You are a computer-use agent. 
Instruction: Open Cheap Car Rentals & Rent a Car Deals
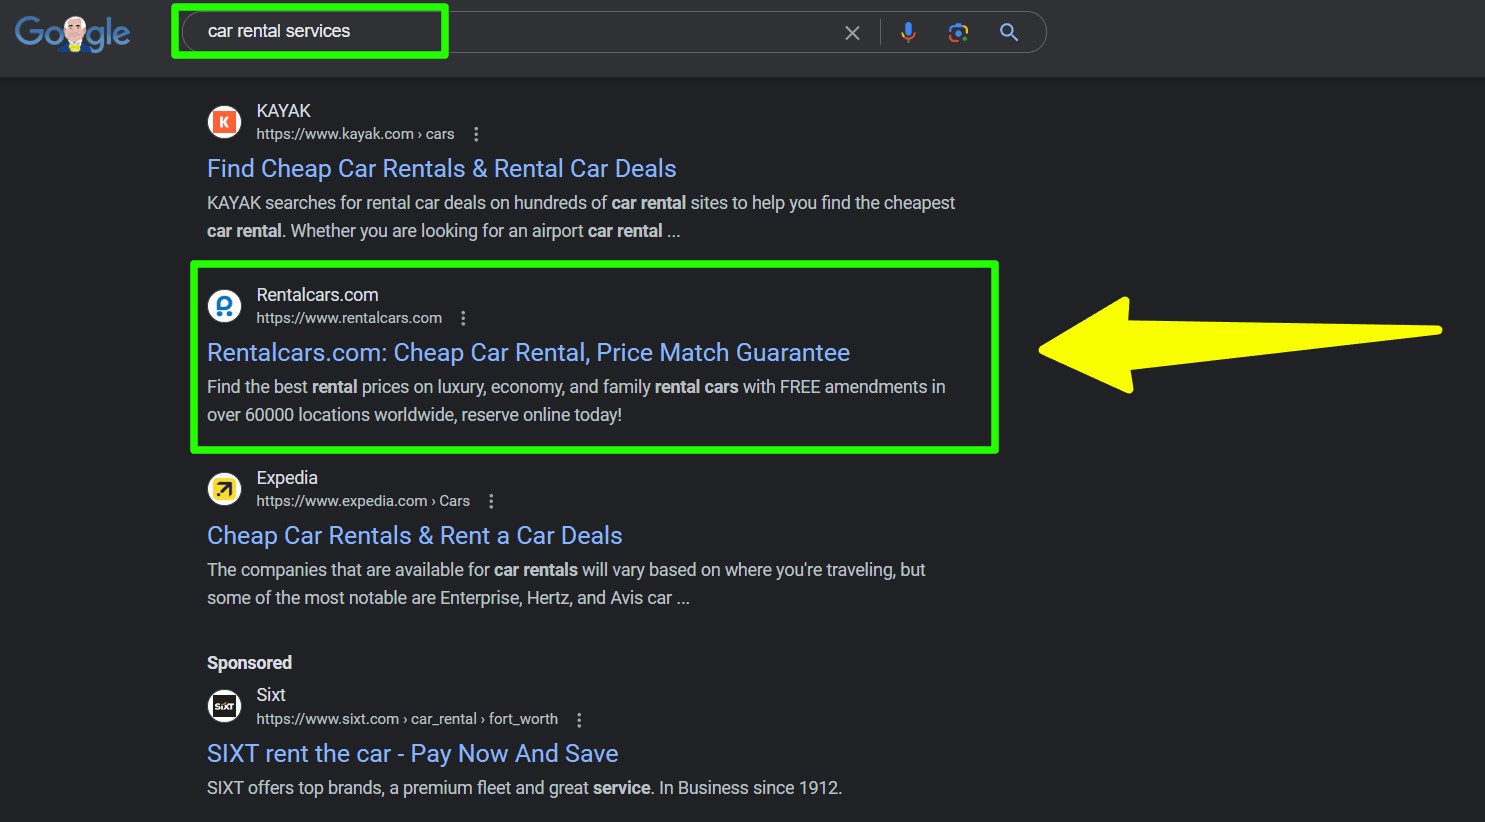coord(415,536)
